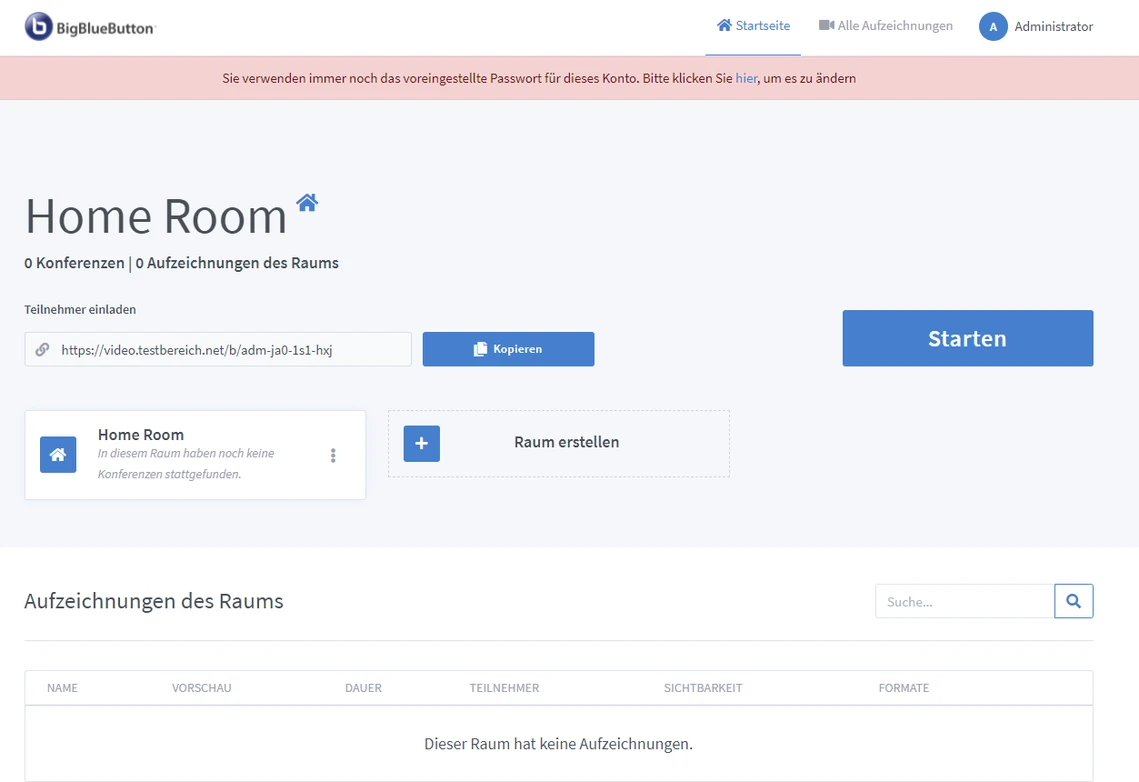Click the Raum erstellen label
This screenshot has width=1139, height=782.
pyautogui.click(x=566, y=442)
